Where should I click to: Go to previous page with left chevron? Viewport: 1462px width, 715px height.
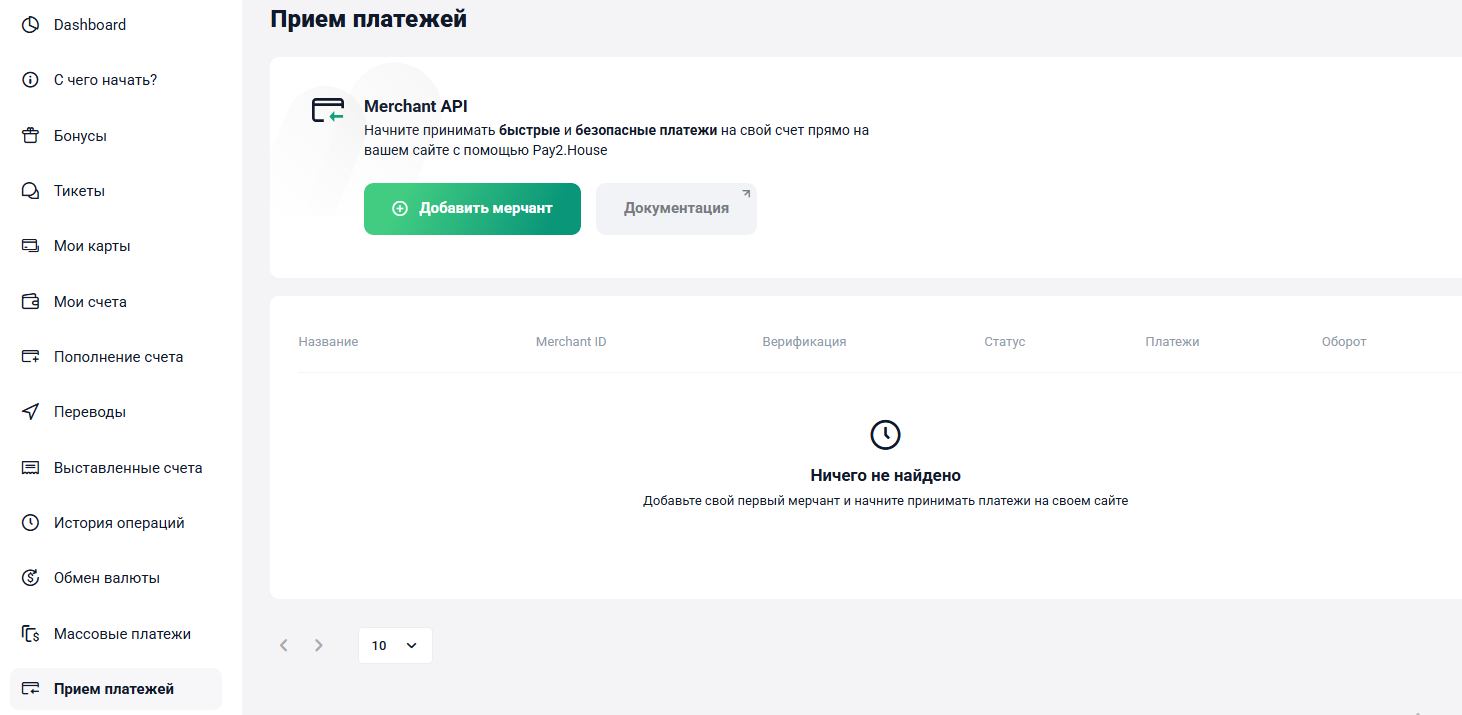[284, 646]
